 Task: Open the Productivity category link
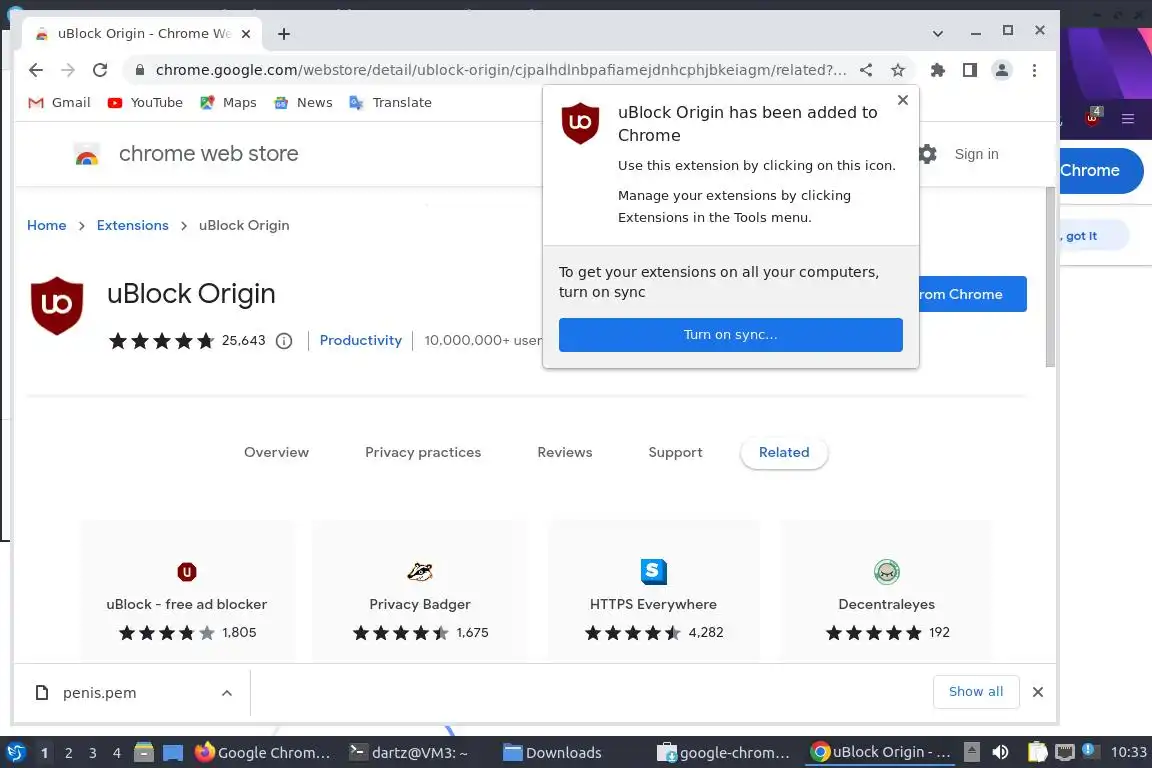(x=360, y=340)
